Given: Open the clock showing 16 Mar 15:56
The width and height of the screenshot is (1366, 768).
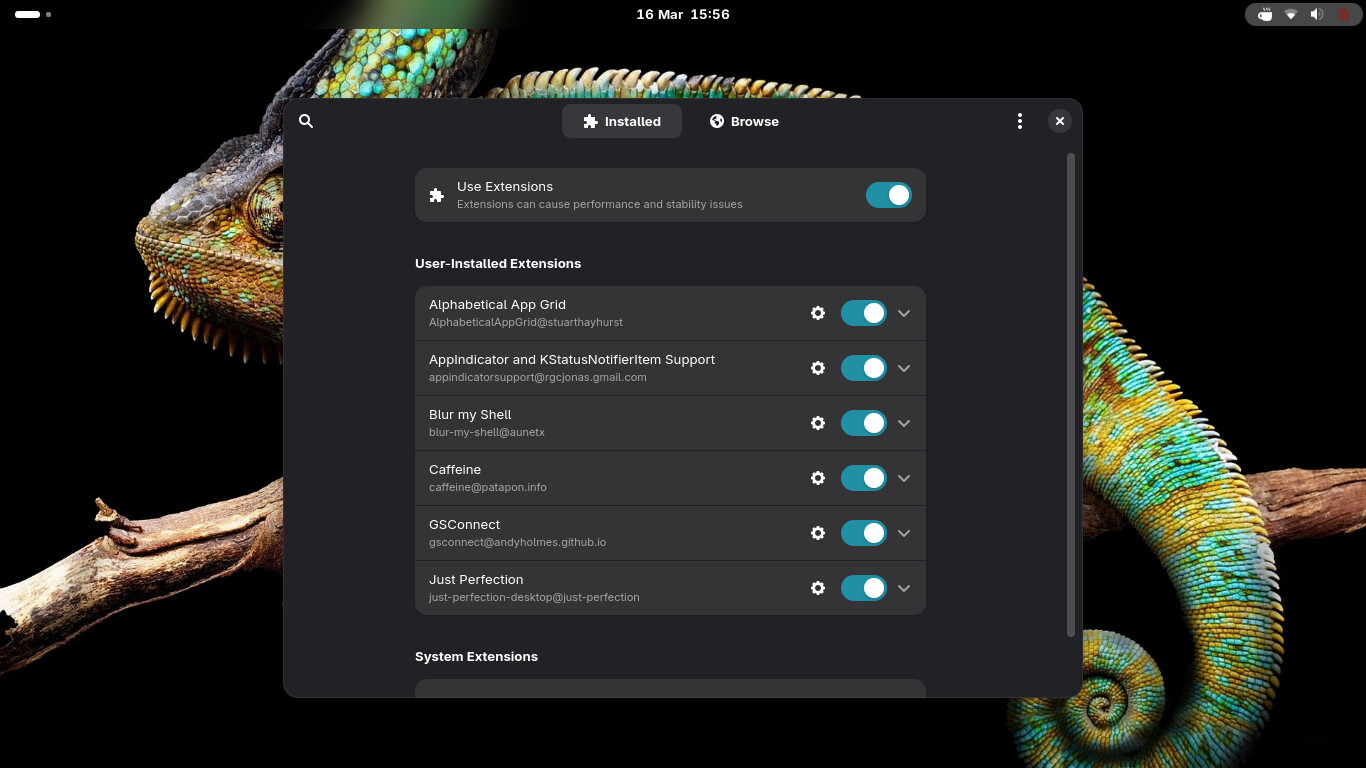Looking at the screenshot, I should tap(683, 14).
